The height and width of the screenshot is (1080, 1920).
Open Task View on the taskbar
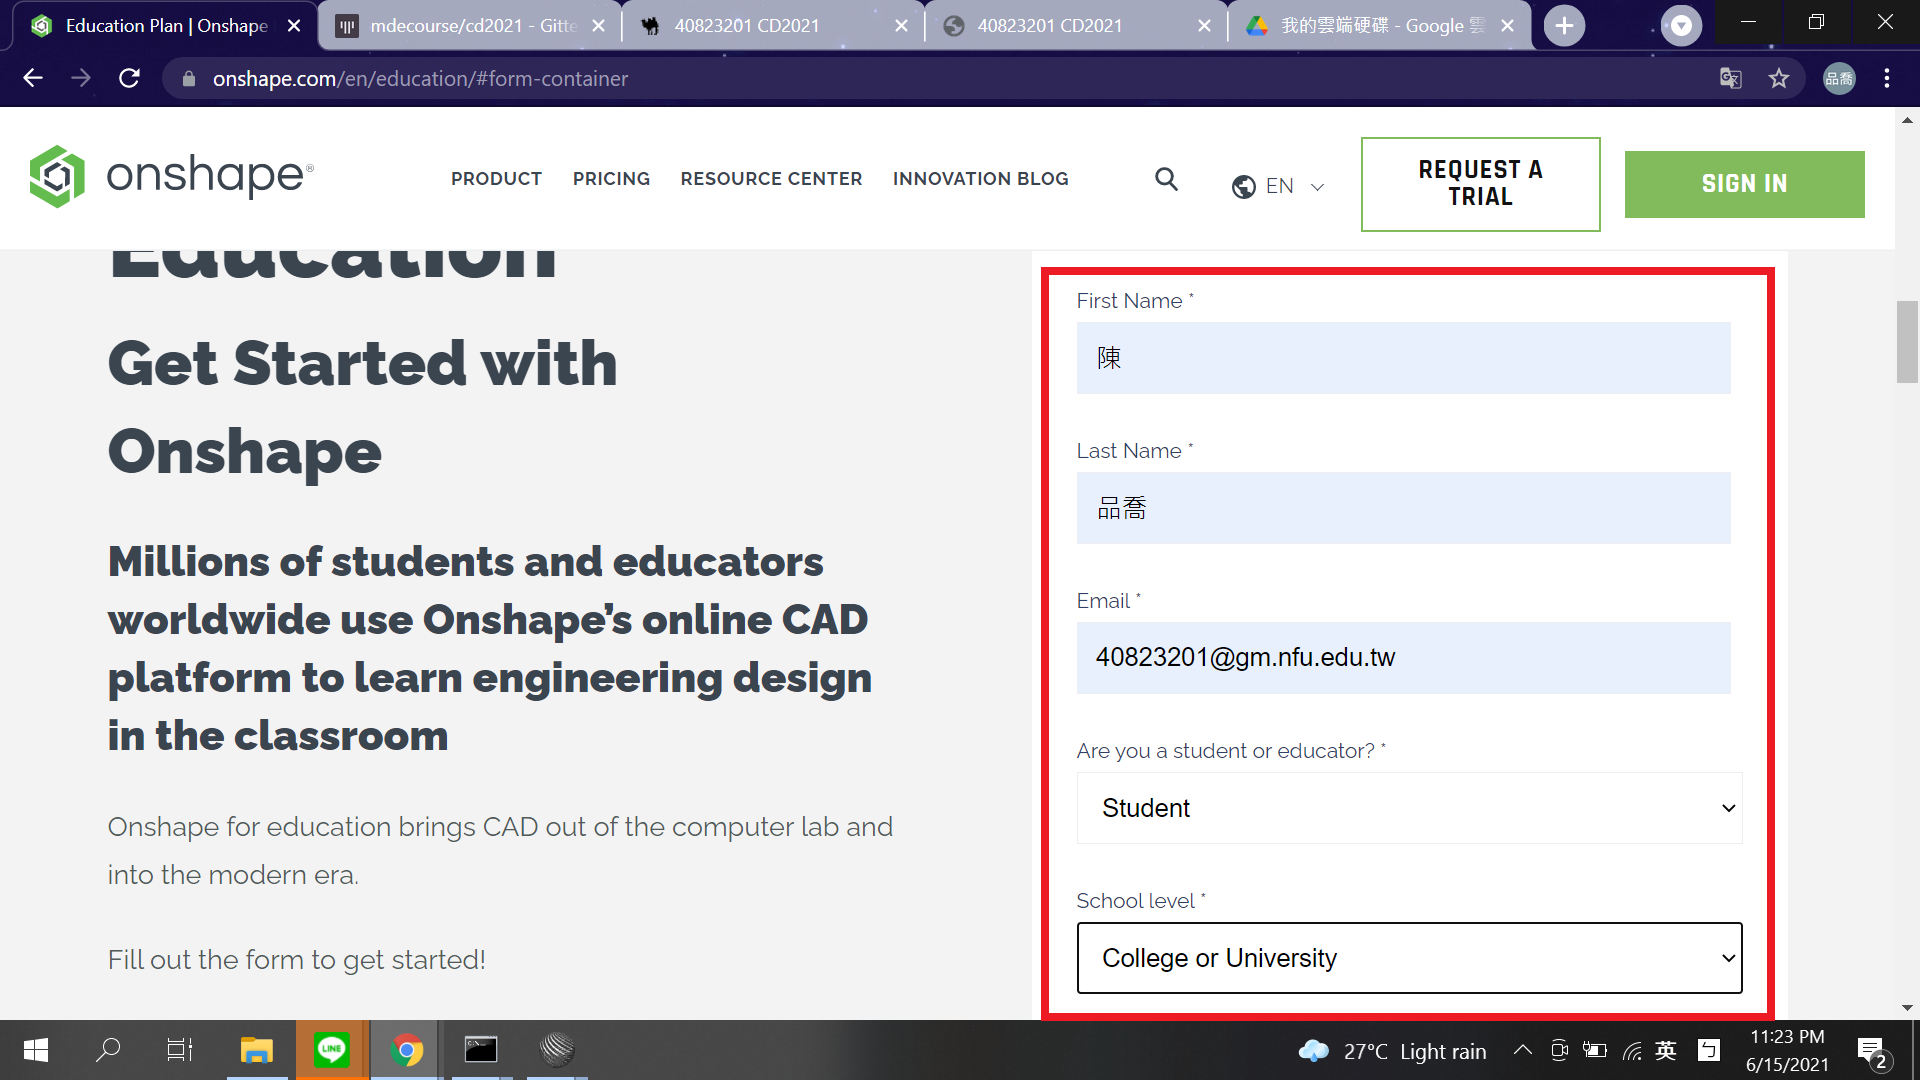tap(180, 1050)
